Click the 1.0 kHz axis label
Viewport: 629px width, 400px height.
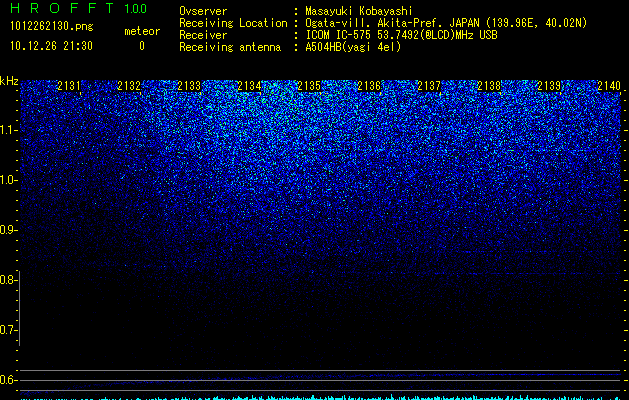tap(8, 180)
